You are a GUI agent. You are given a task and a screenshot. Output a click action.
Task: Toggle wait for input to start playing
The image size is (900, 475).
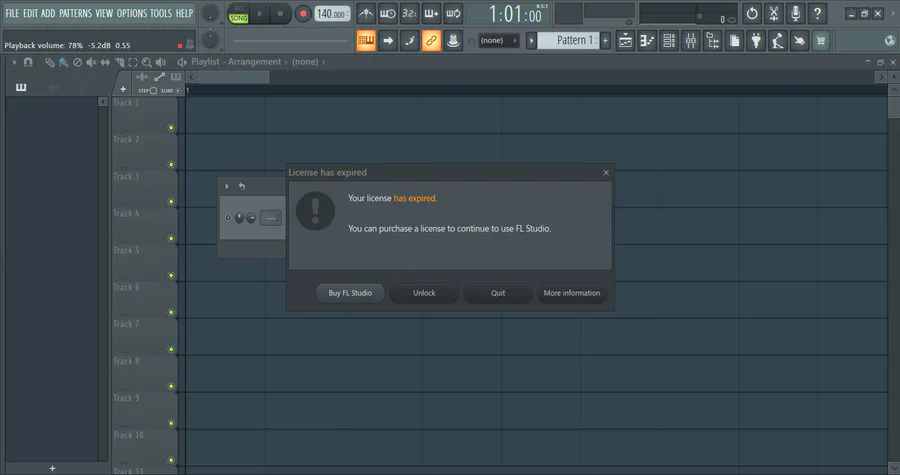387,13
